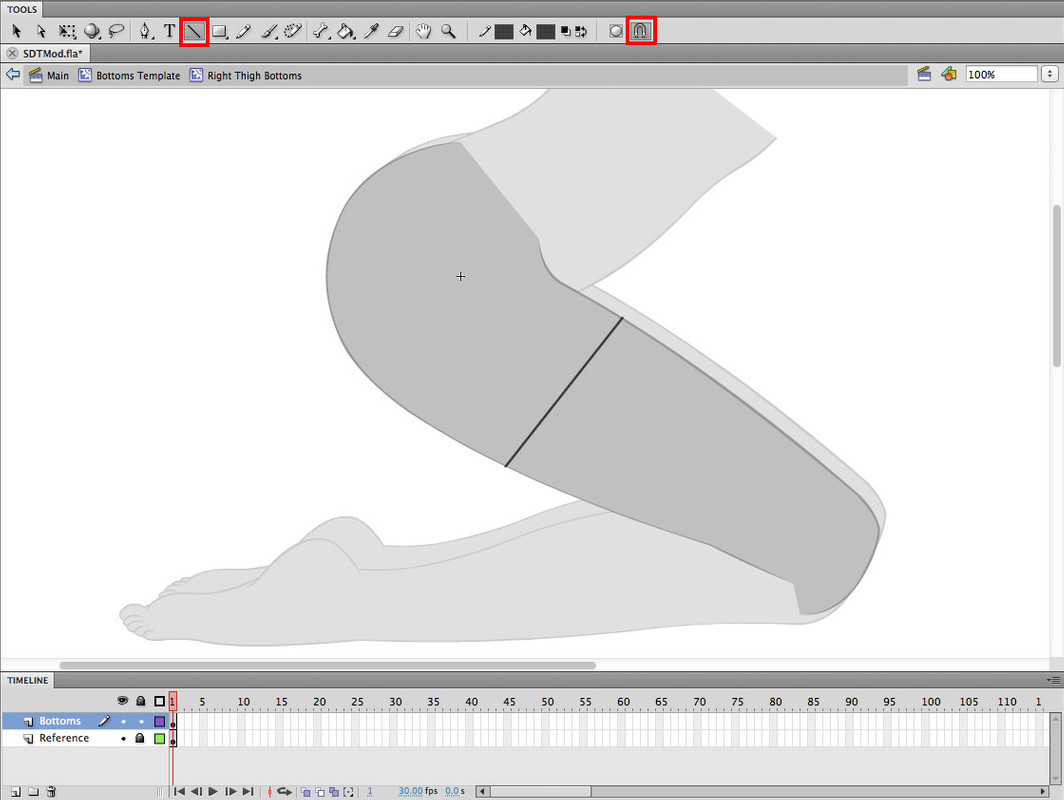Go to Bottoms Template breadcrumb
This screenshot has width=1064, height=800.
pos(137,75)
